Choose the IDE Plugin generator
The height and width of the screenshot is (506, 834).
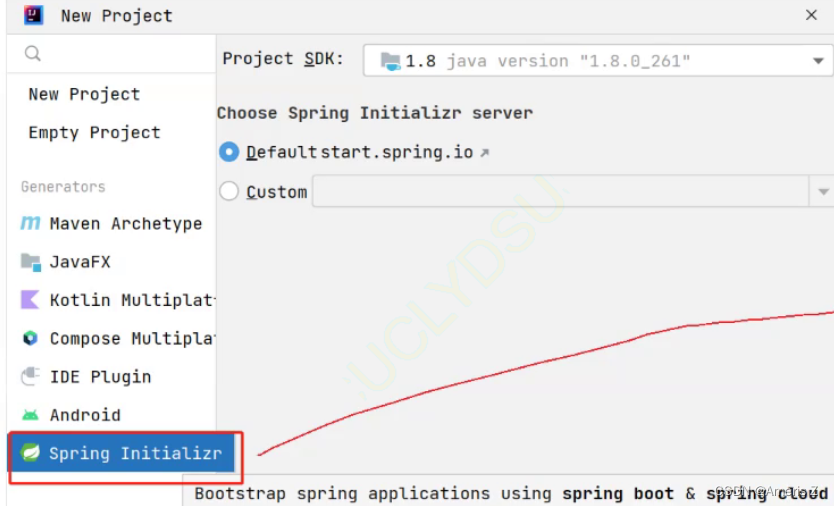point(112,377)
